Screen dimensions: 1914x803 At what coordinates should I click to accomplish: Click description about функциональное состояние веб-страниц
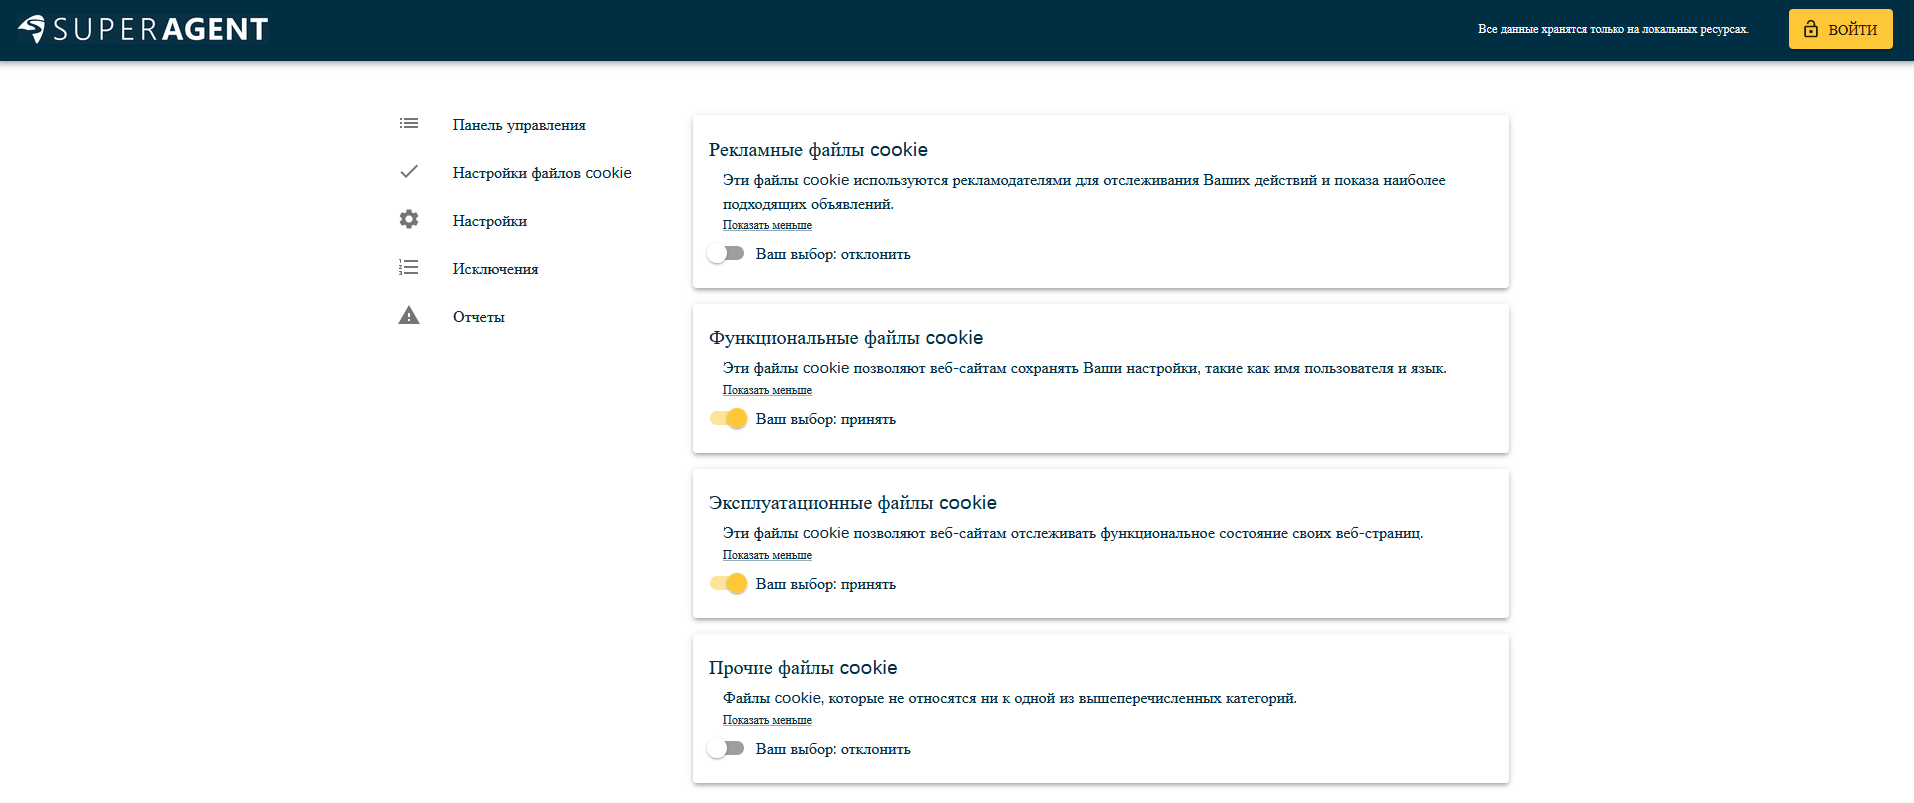click(1073, 534)
